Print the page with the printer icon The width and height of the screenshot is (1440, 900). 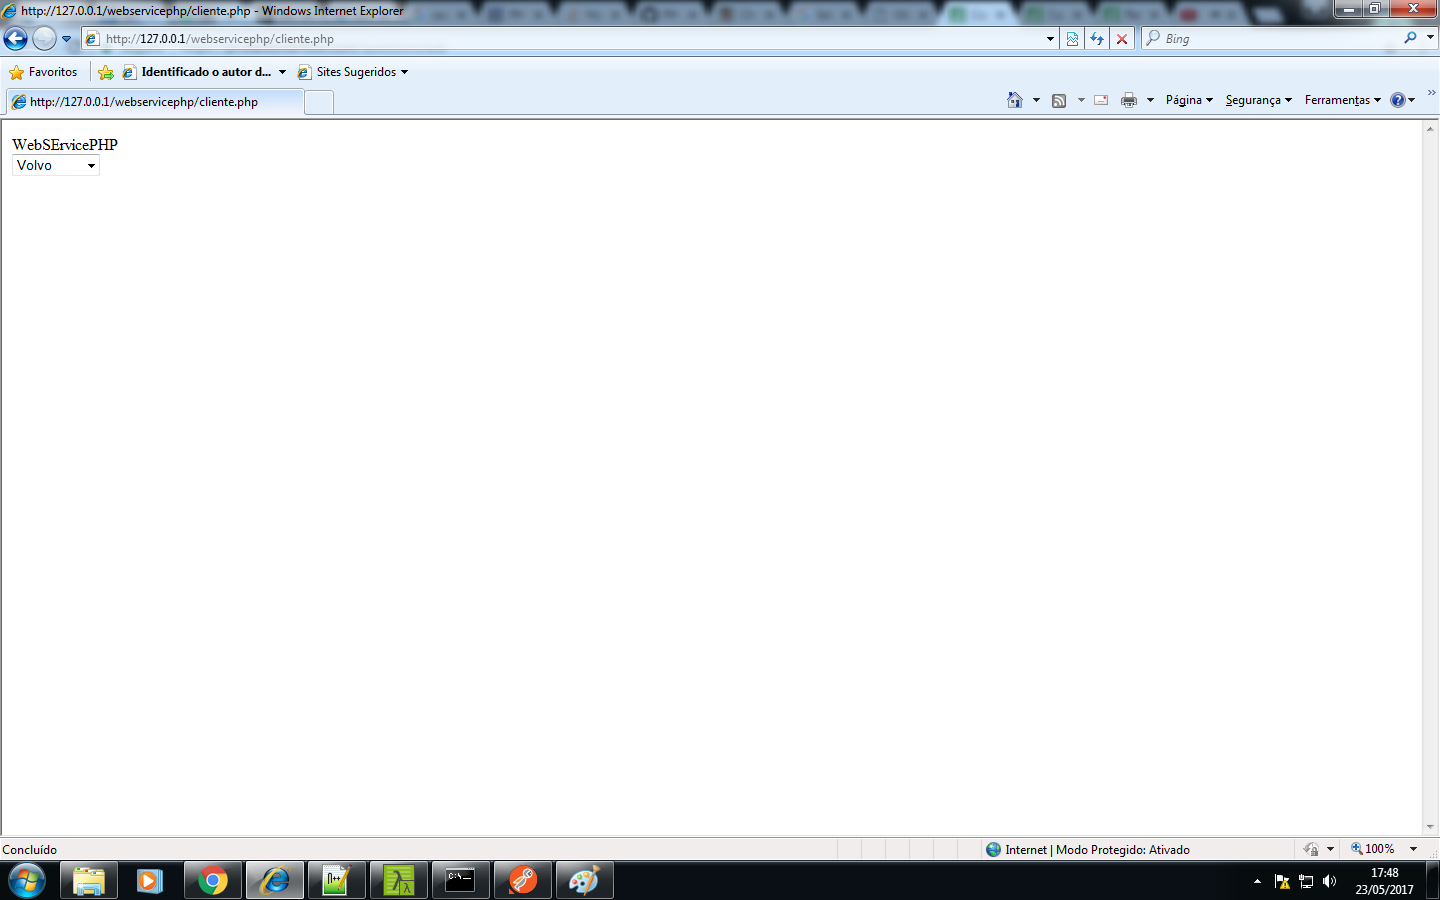coord(1129,100)
